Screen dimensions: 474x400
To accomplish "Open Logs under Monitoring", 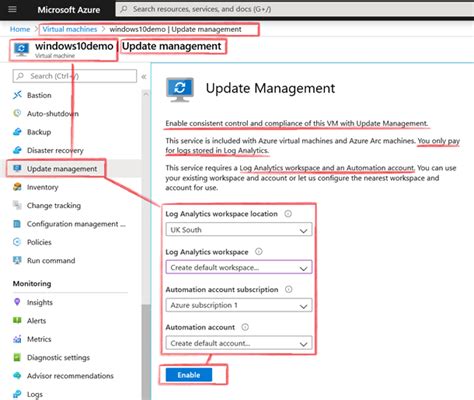I will coord(35,395).
